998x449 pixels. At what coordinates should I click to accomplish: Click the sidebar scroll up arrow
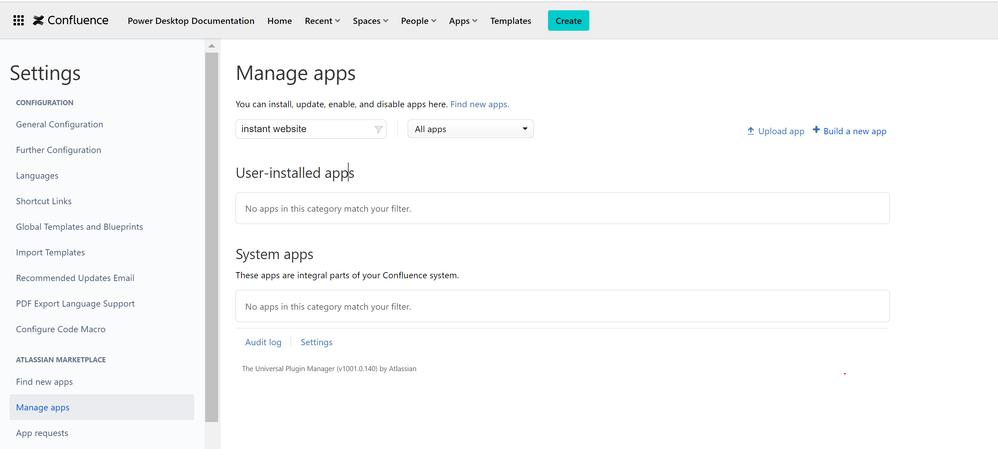(x=211, y=46)
